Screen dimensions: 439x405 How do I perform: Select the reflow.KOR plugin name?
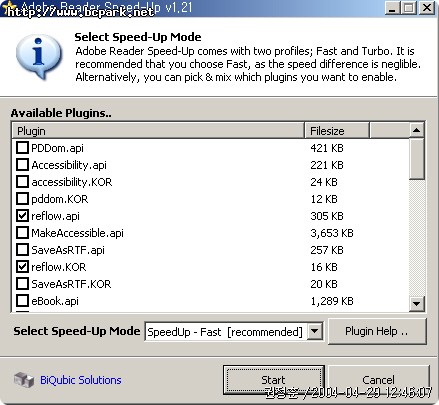pyautogui.click(x=59, y=267)
